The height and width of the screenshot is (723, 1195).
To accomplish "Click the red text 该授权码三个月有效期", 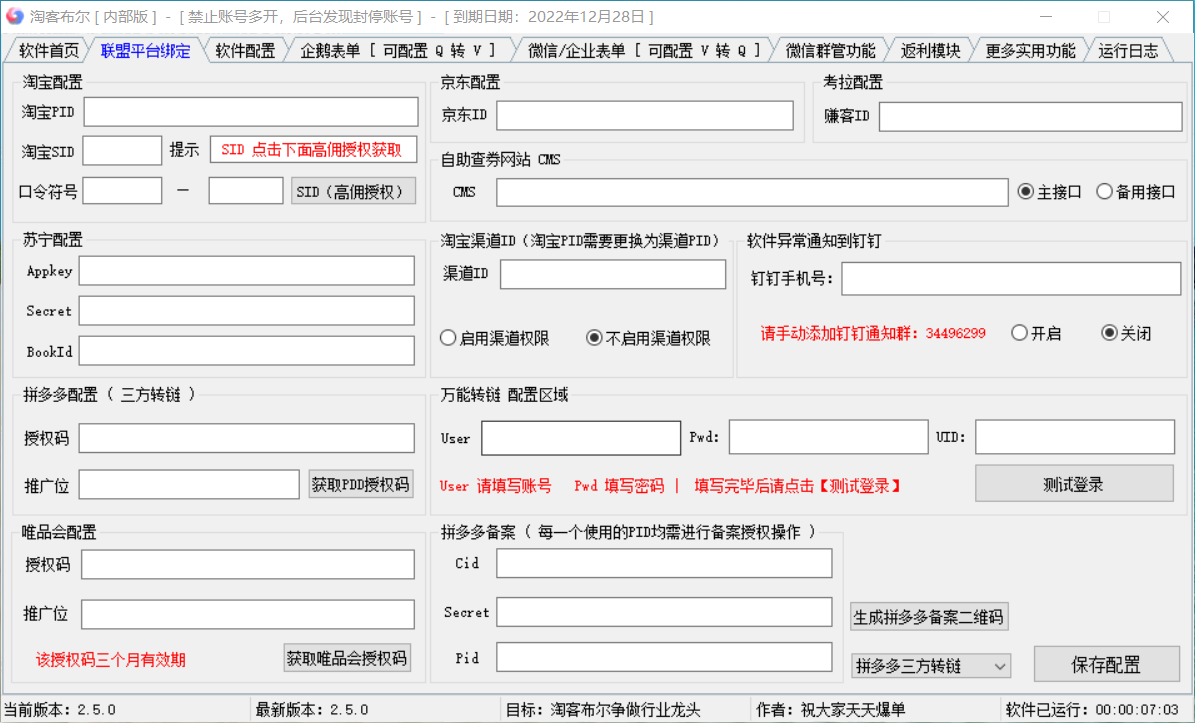I will 111,660.
